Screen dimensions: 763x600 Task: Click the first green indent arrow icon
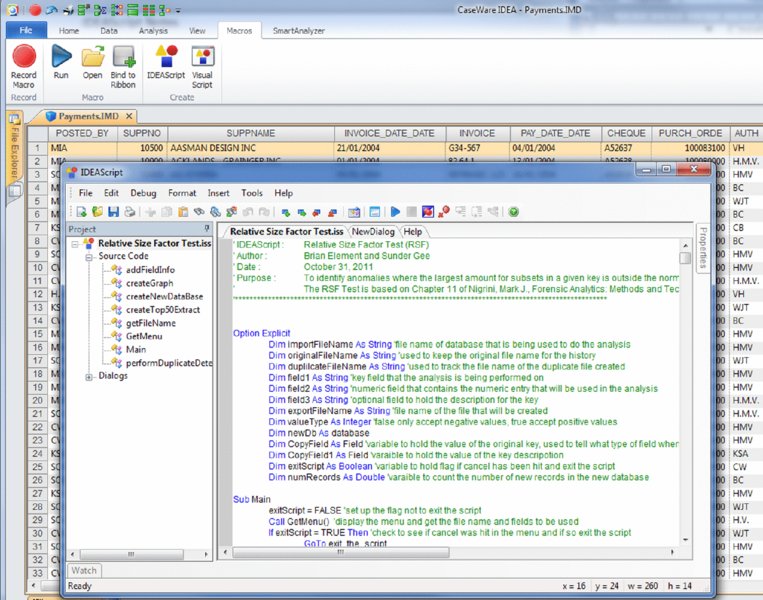click(286, 212)
